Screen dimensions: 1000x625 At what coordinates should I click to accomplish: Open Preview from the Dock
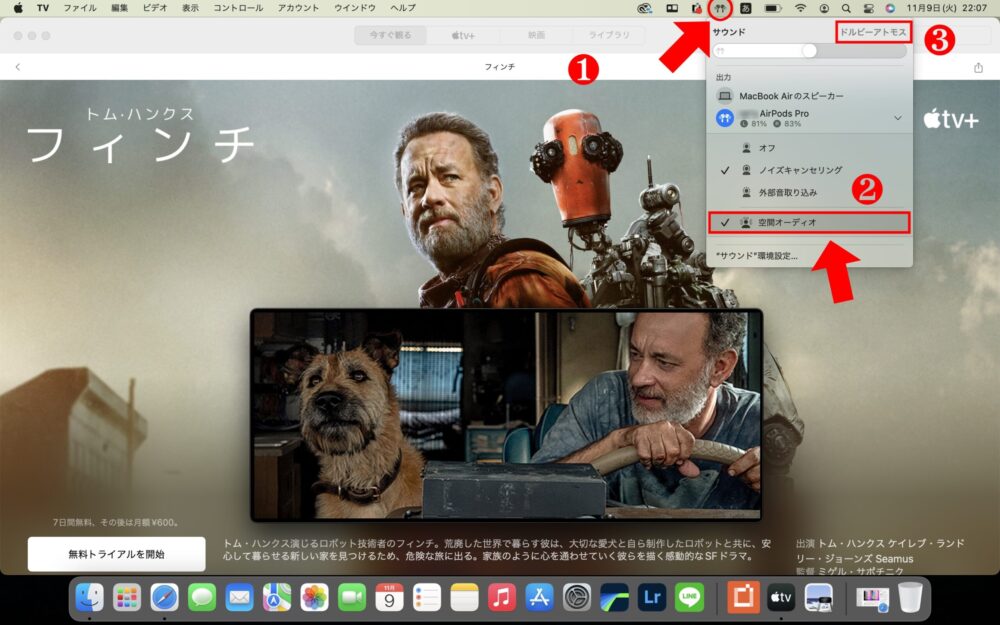tap(819, 598)
